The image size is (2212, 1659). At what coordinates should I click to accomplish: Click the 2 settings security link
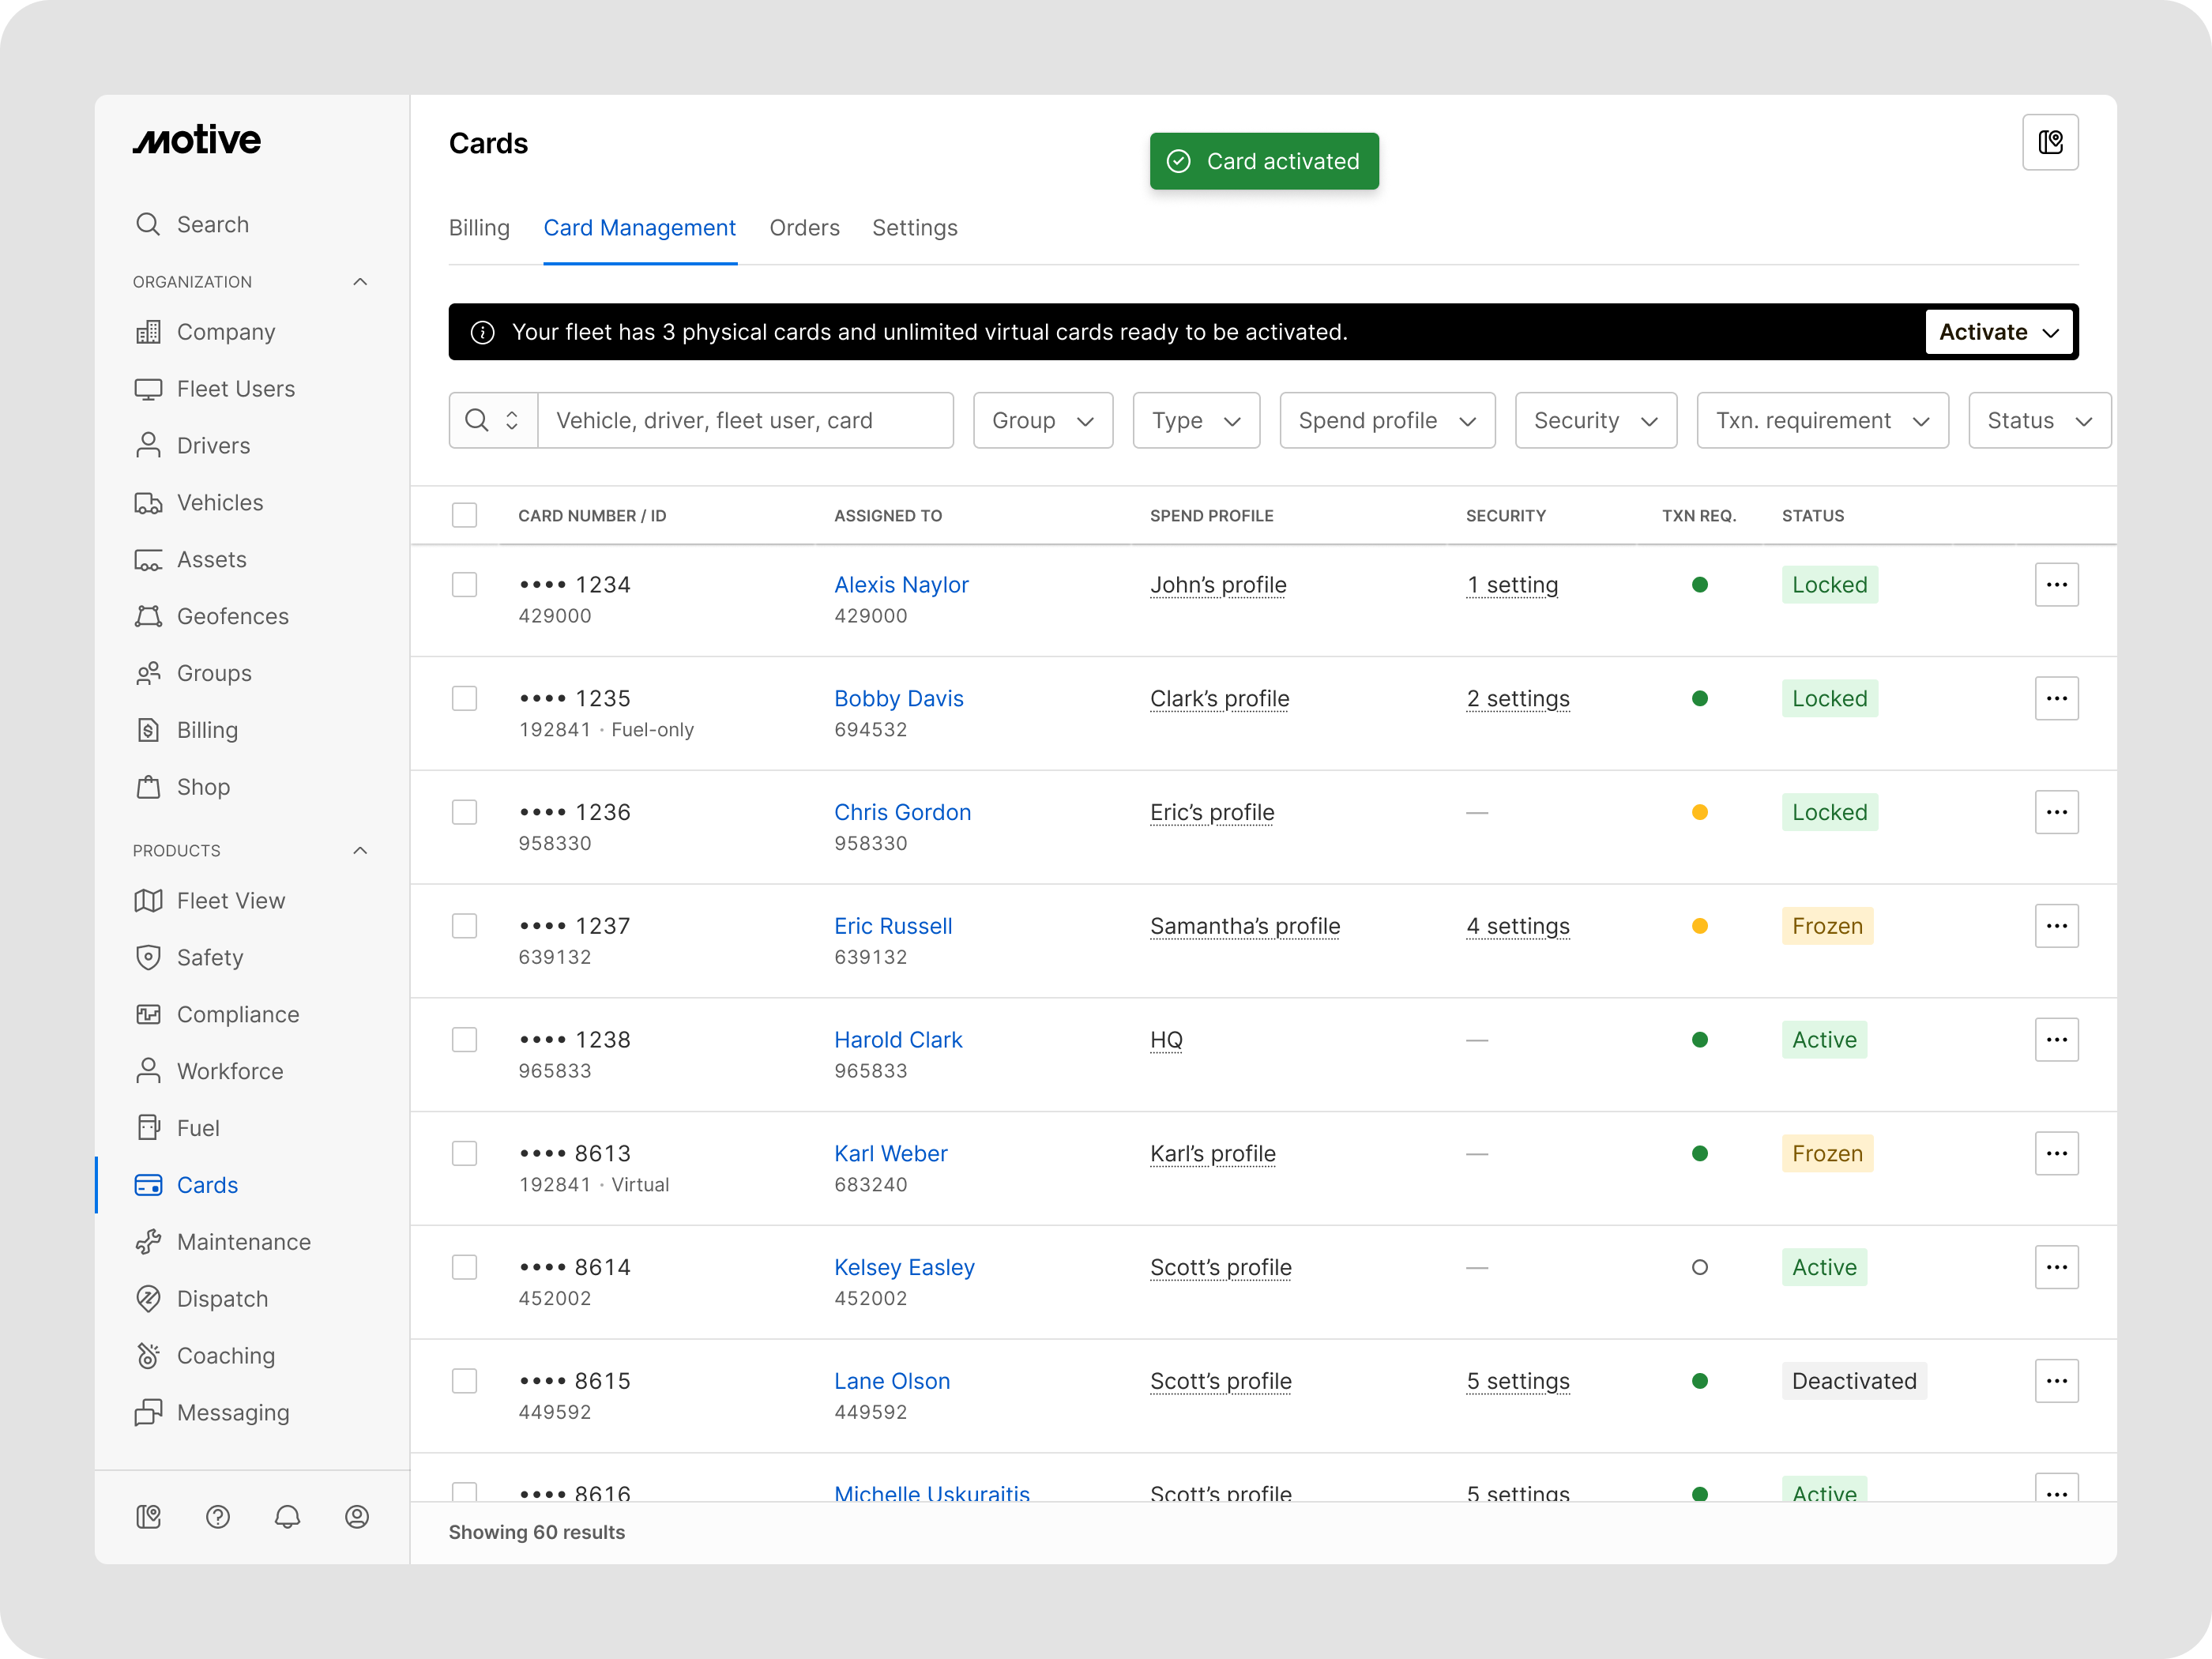pyautogui.click(x=1517, y=699)
